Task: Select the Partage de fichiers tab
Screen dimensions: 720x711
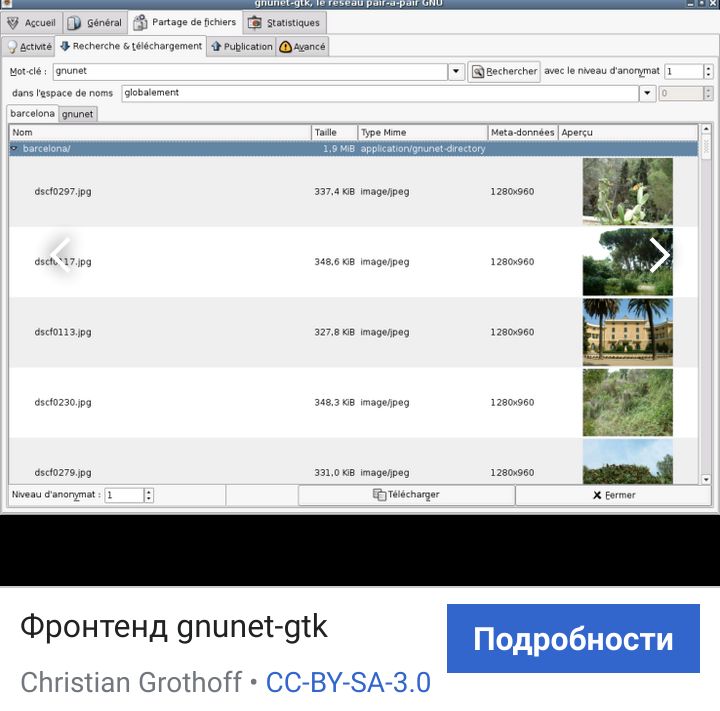Action: [185, 22]
